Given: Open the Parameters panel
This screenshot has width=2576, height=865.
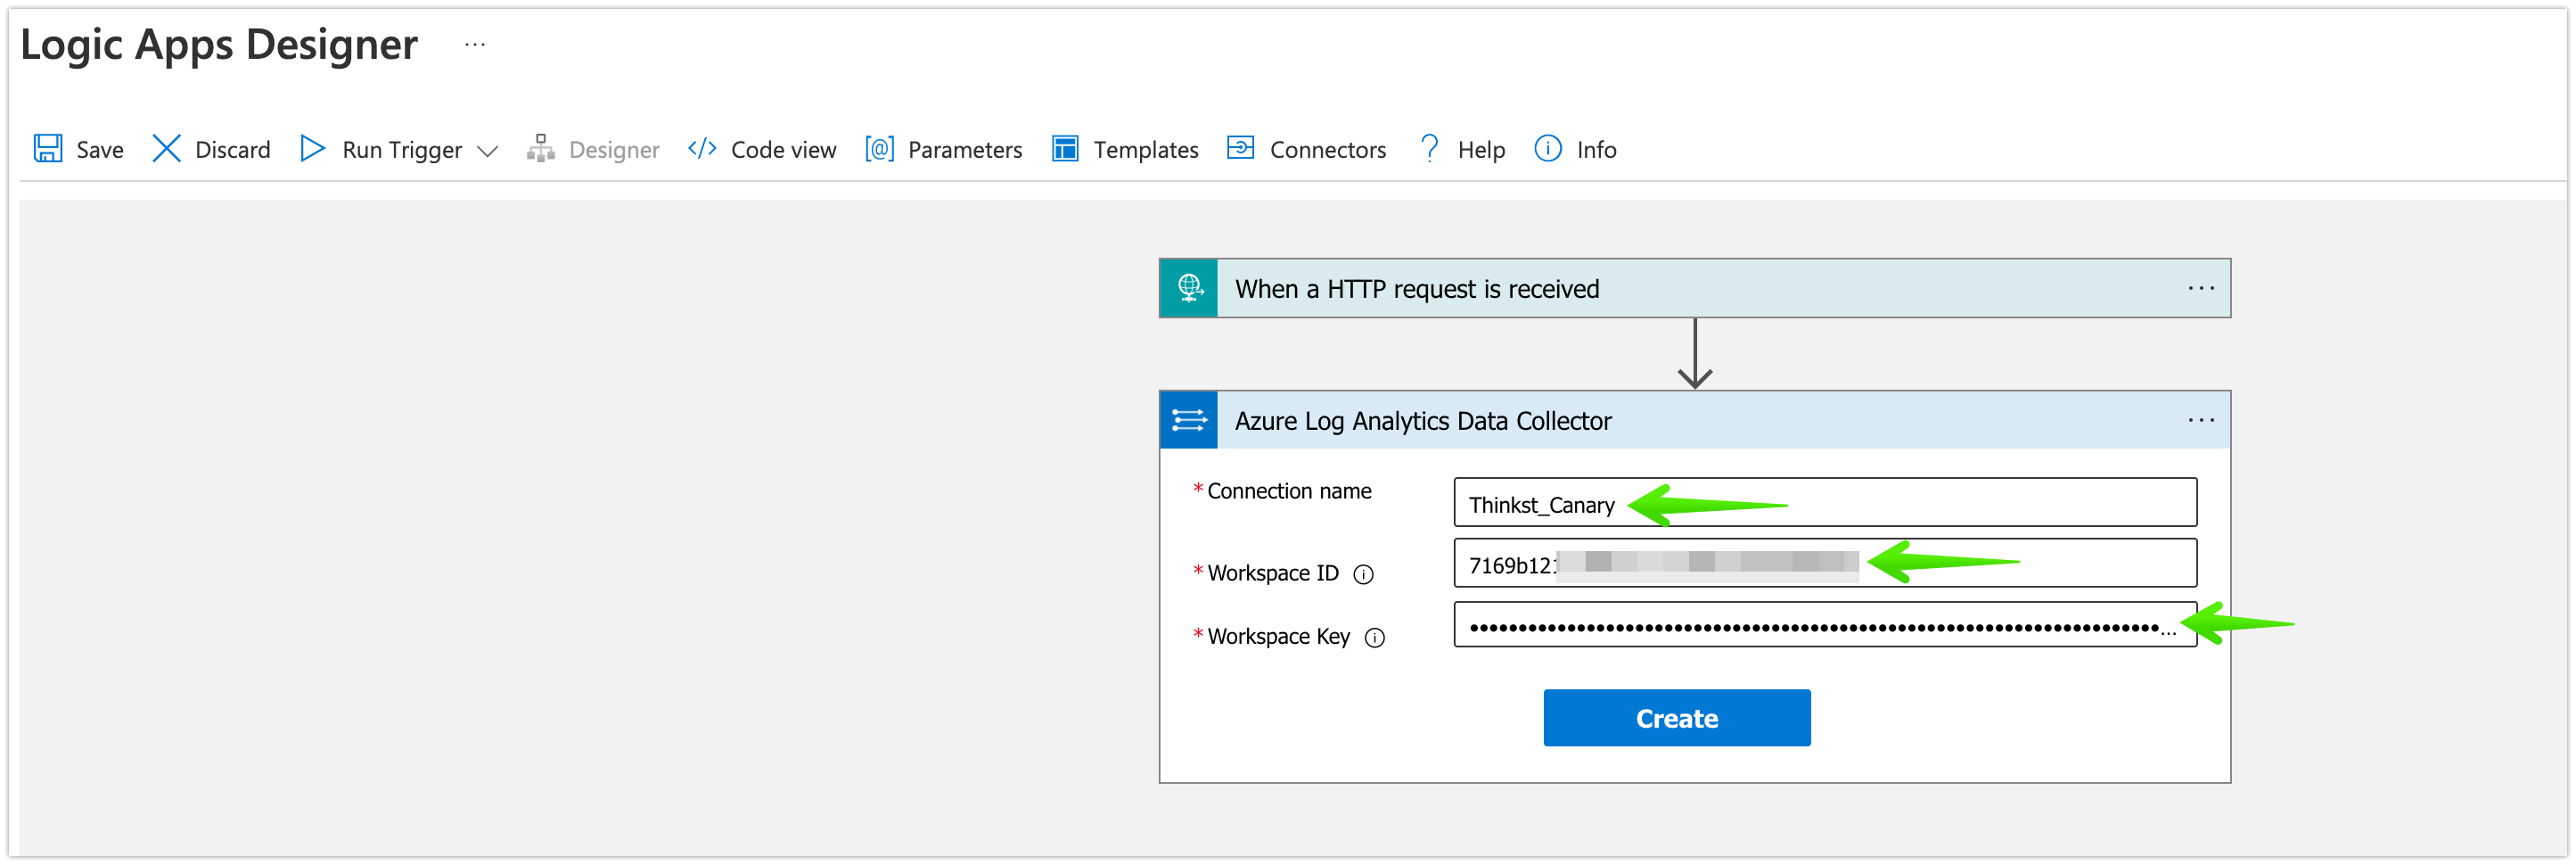Looking at the screenshot, I should click(x=965, y=150).
